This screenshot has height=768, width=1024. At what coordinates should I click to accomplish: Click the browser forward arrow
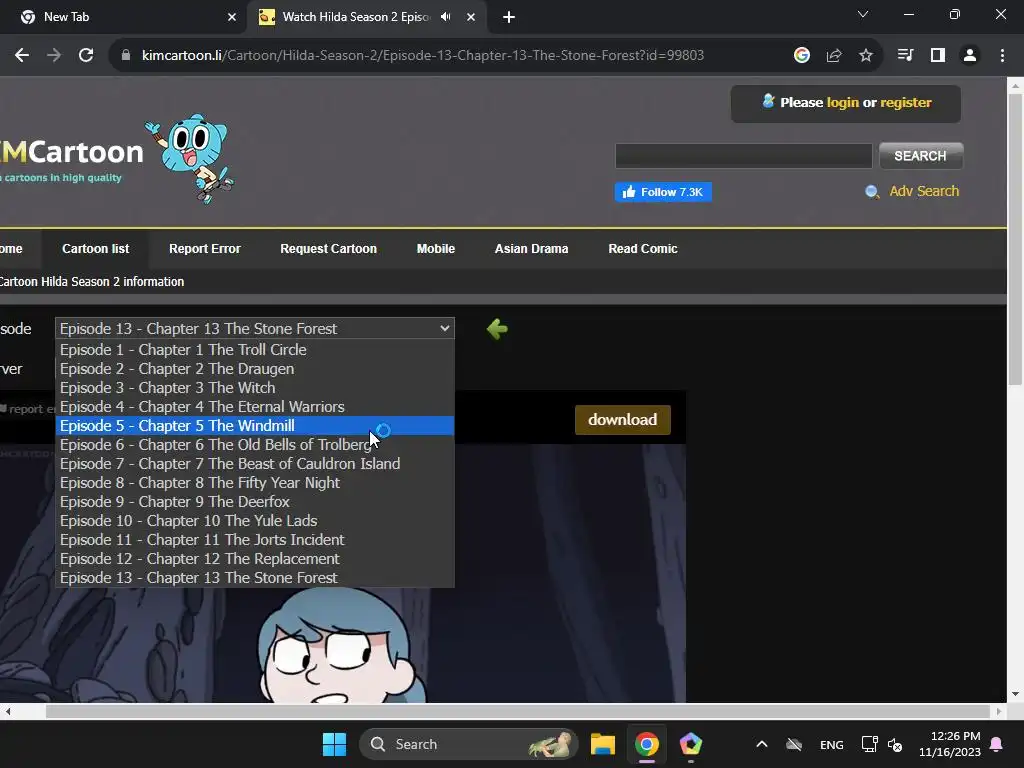click(x=54, y=56)
